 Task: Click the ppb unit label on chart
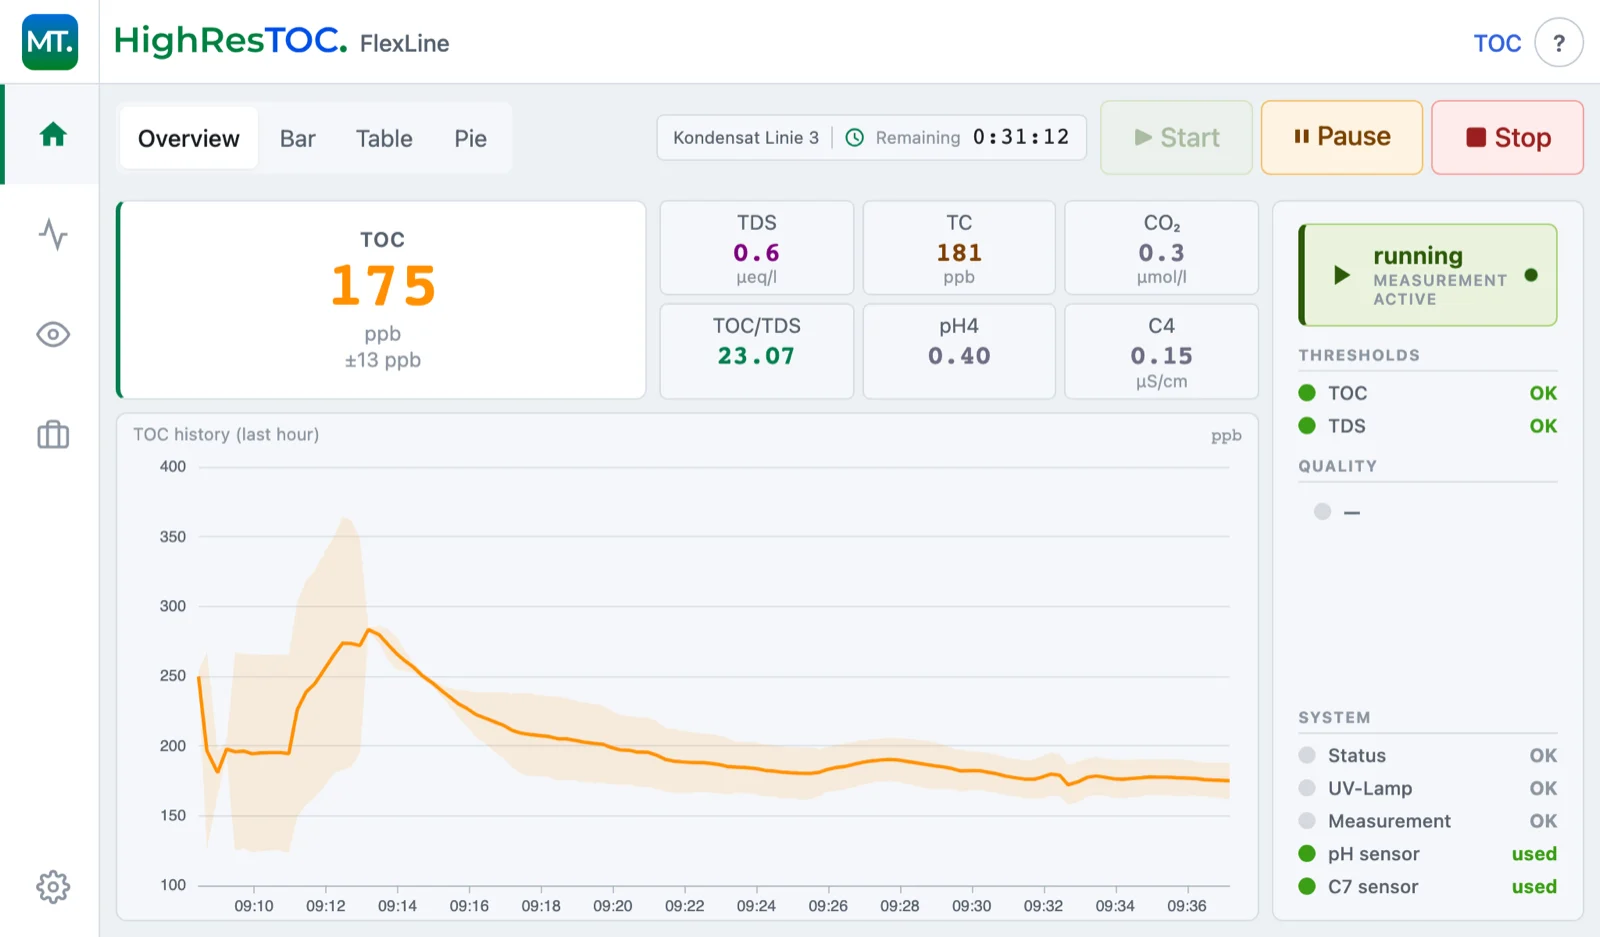1226,435
